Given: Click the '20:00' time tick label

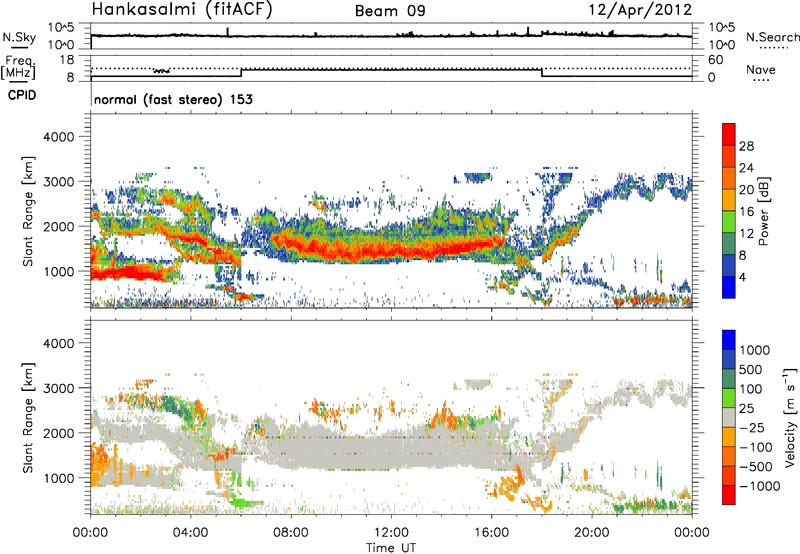Looking at the screenshot, I should point(591,533).
